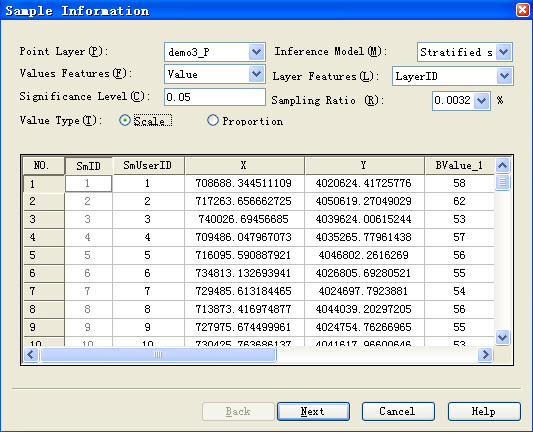Click the X column header
533x435 pixels.
(244, 166)
